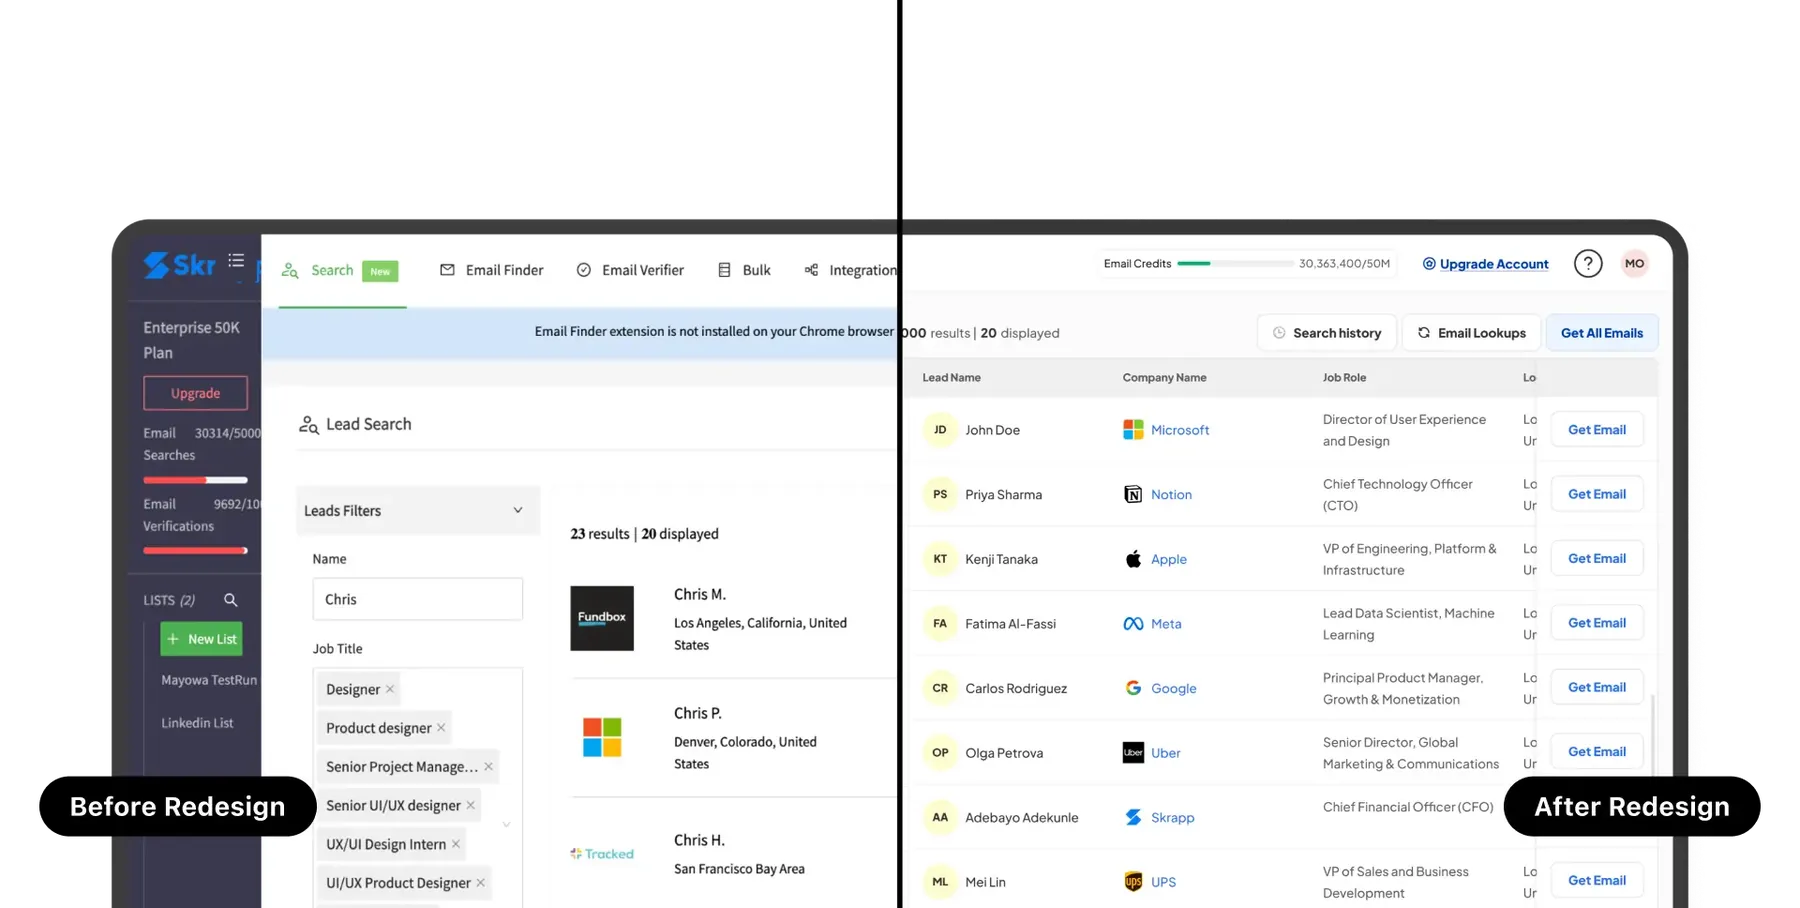Click the Upgrade Account link
Image resolution: width=1800 pixels, height=908 pixels.
[1486, 264]
